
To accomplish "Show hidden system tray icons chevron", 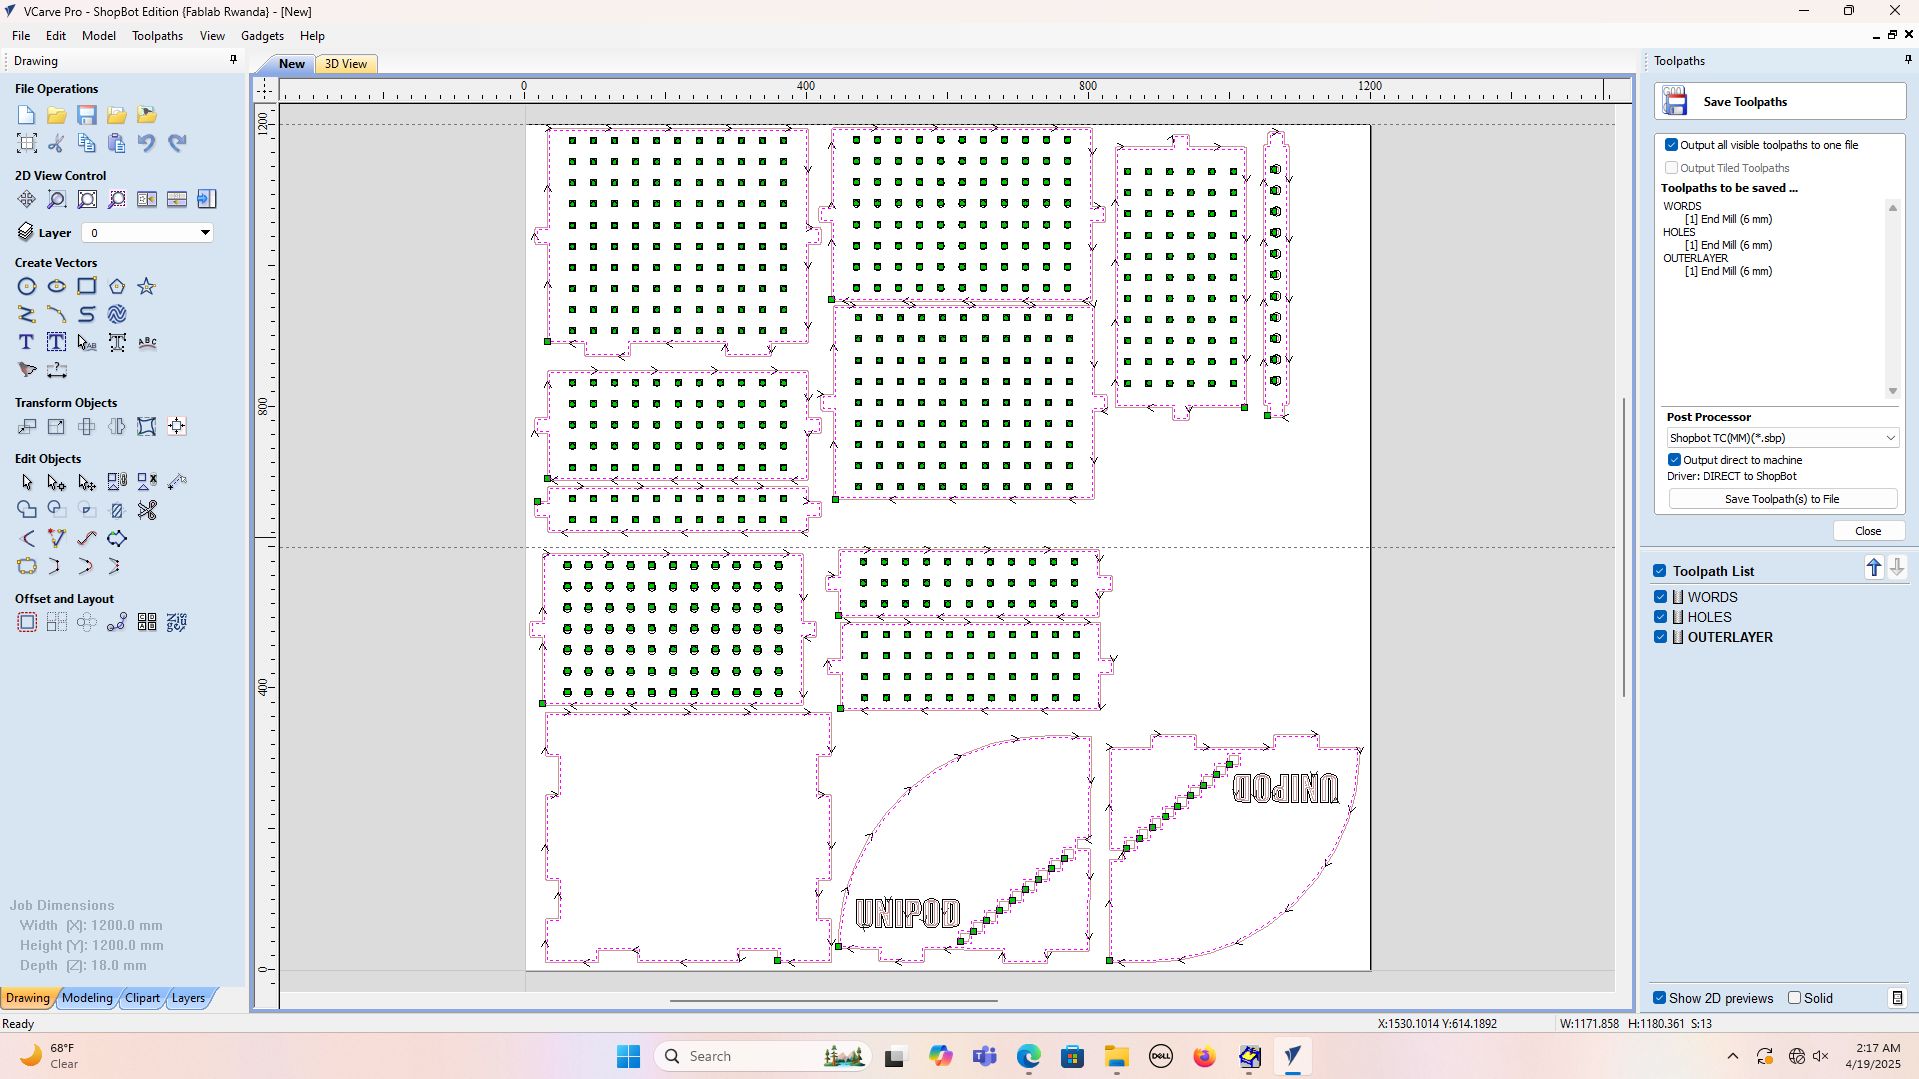I will [1733, 1056].
